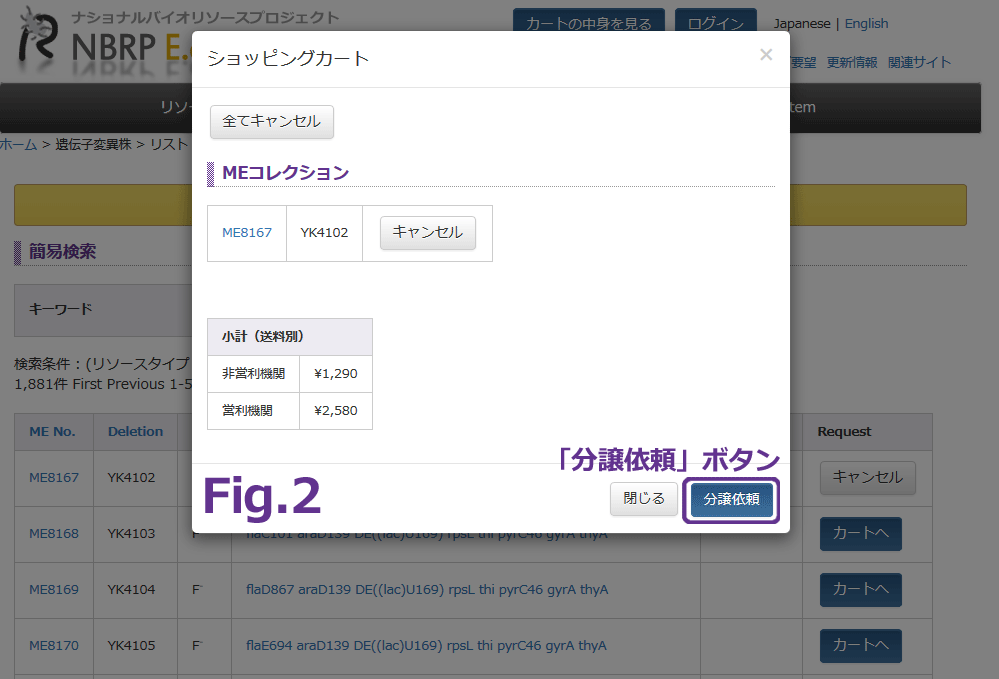999x679 pixels.
Task: Close the shopping cart dialog with X
Action: click(x=766, y=55)
